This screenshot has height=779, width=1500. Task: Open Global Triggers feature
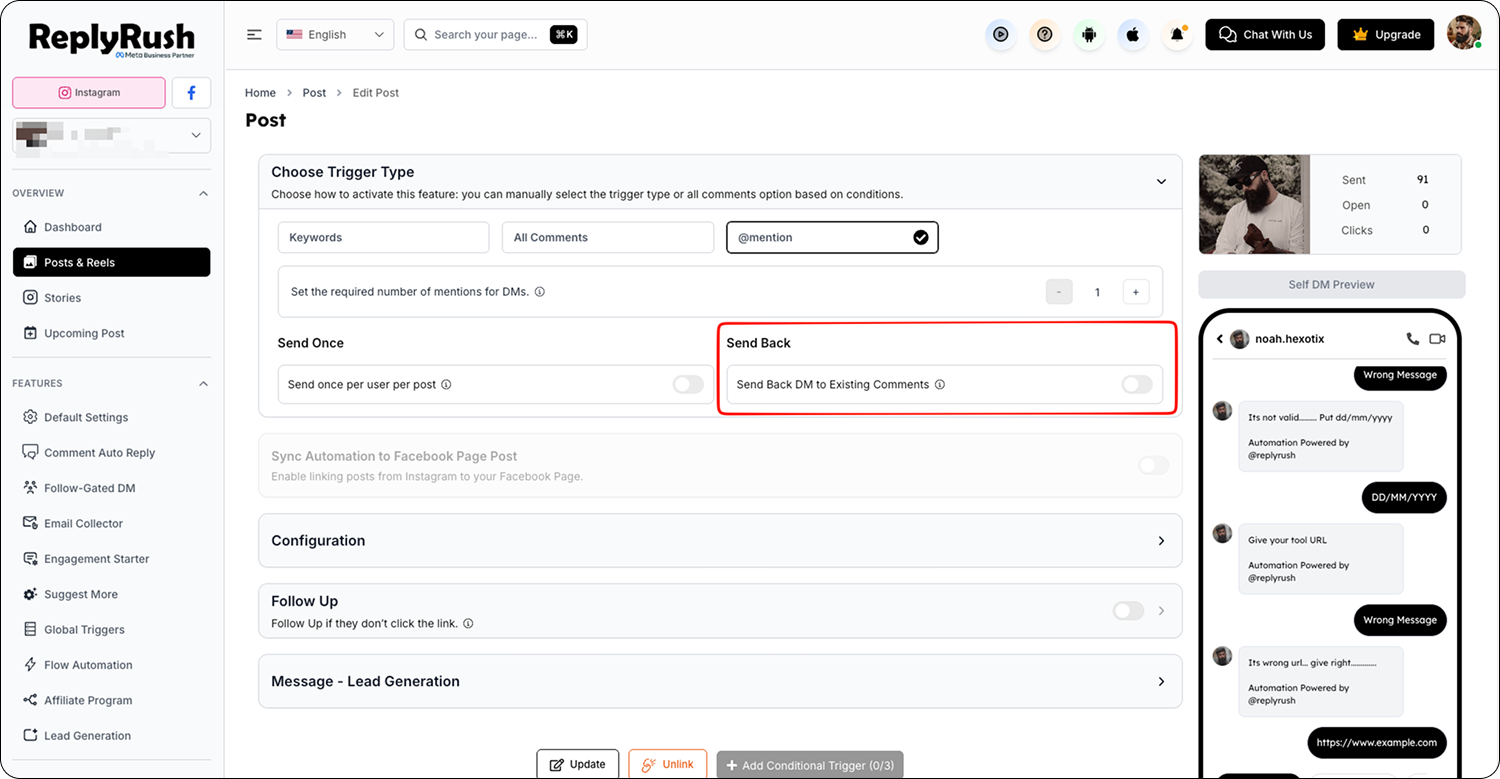(112, 629)
